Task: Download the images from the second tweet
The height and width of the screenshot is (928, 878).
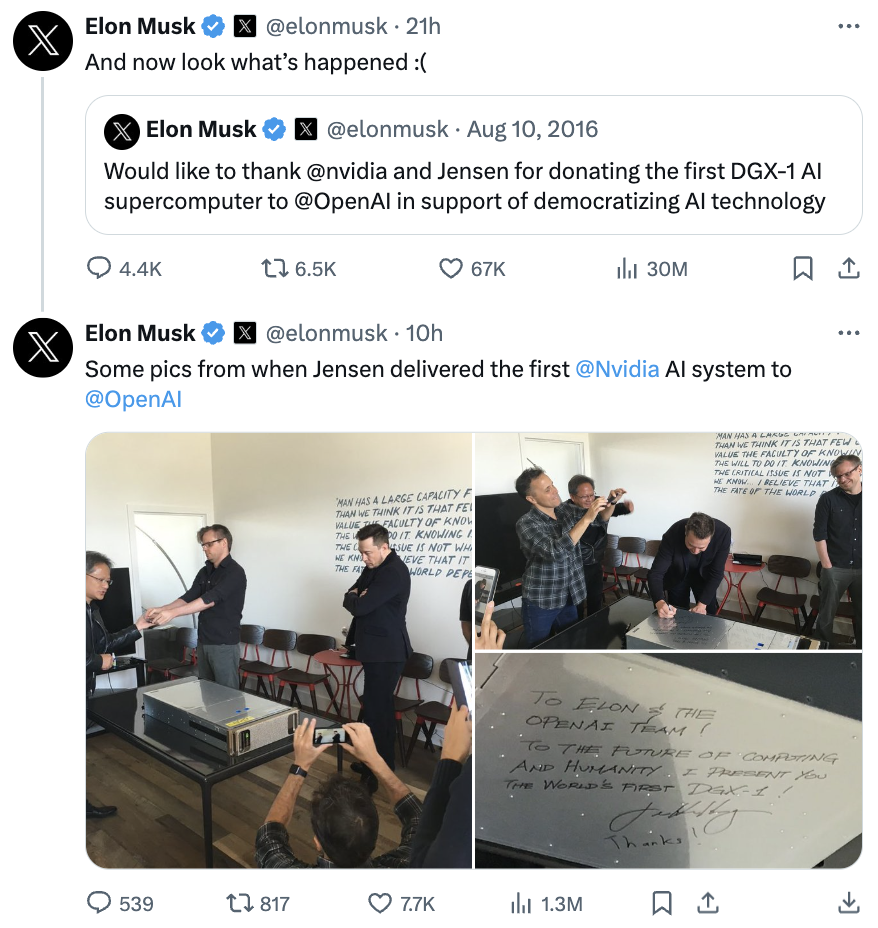Action: 848,903
